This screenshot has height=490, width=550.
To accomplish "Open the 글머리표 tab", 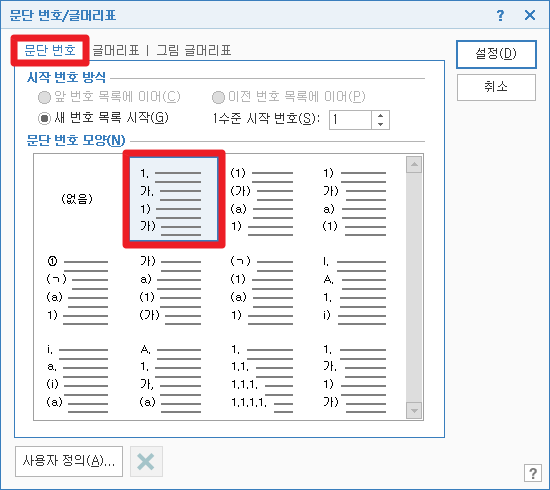I will [116, 50].
